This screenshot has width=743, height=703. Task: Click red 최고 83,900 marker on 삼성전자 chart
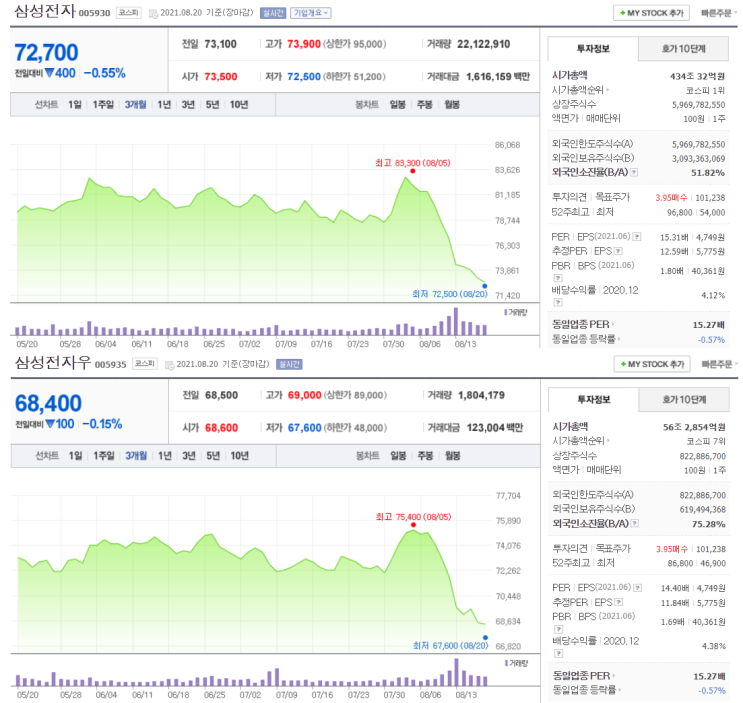pyautogui.click(x=413, y=171)
